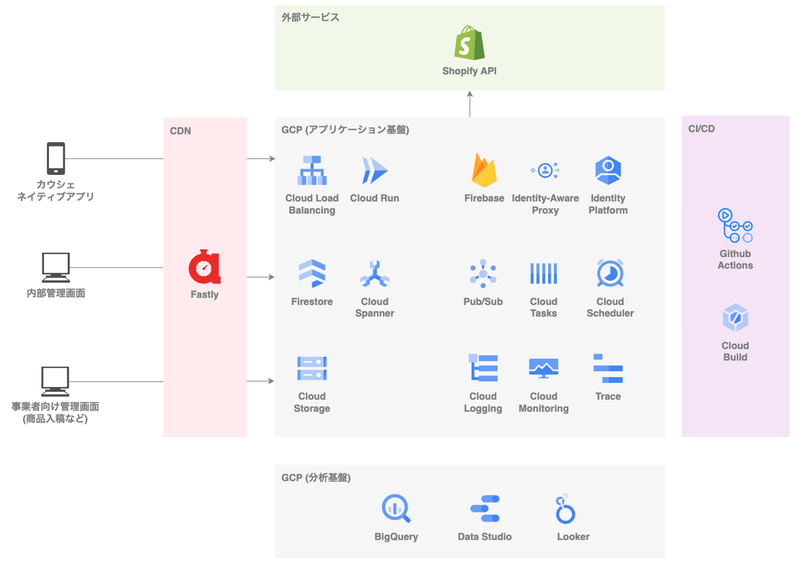Screen dimensions: 800x567
Task: Select the GCP (アプリケーション基盤) heading
Action: pyautogui.click(x=345, y=130)
